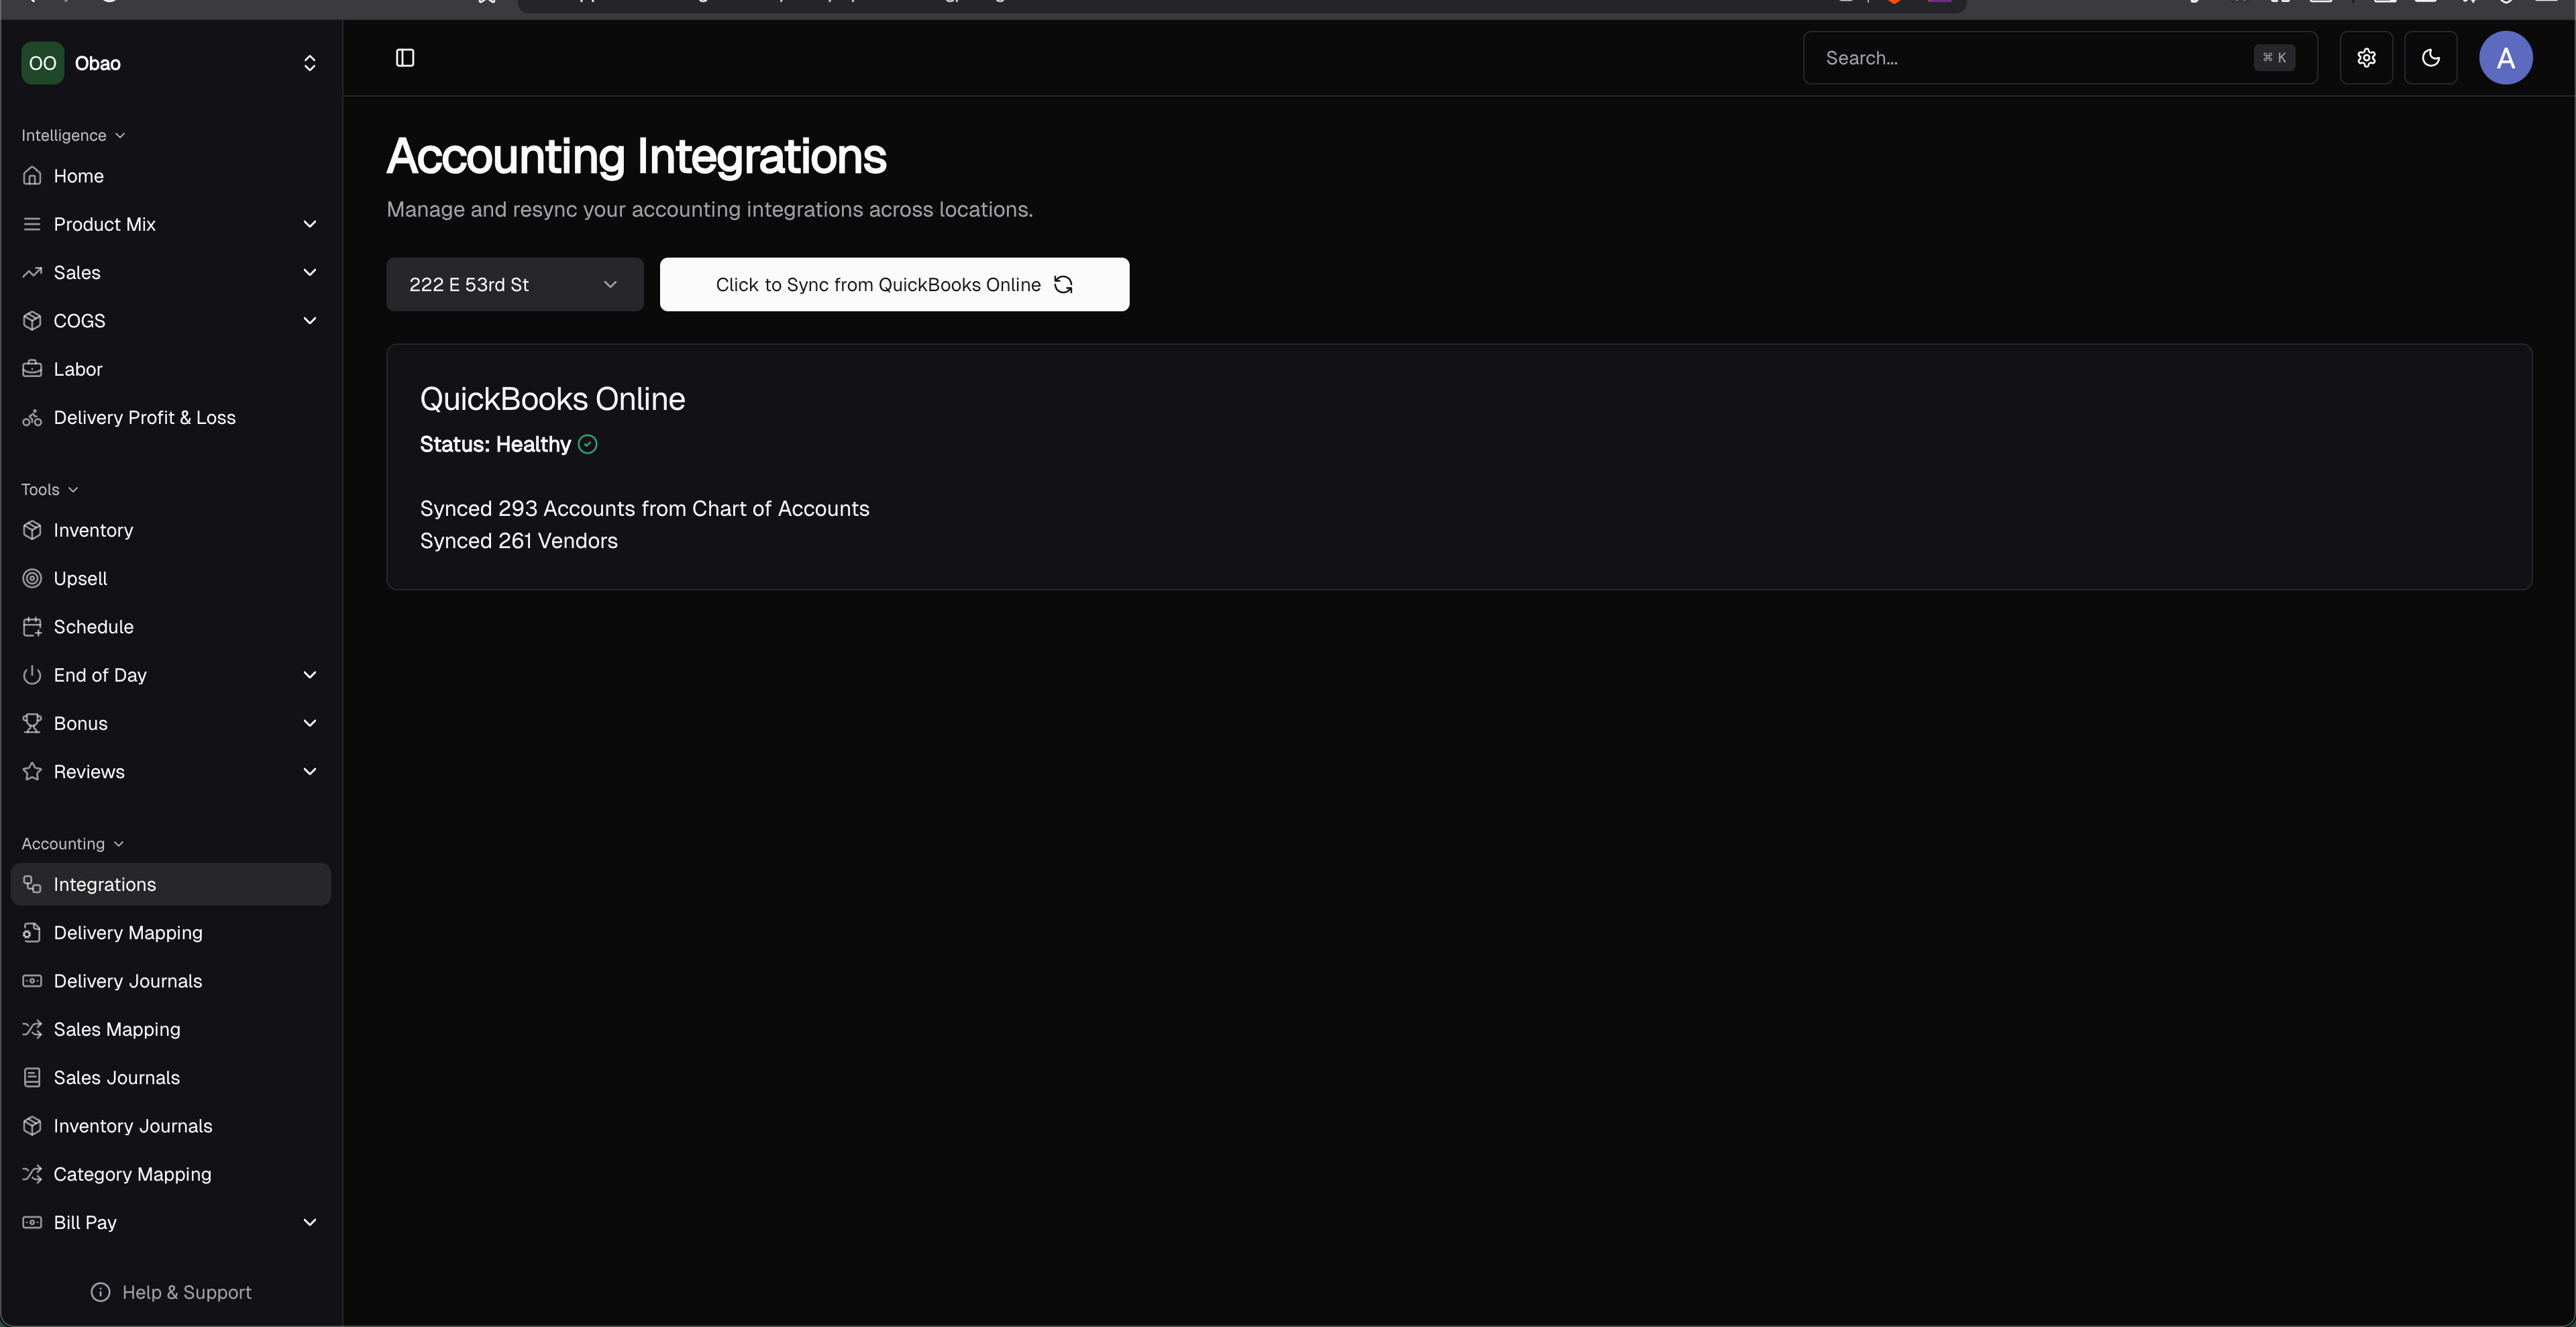Expand the Product Mix submenu chevron
Image resolution: width=2576 pixels, height=1327 pixels.
coord(310,224)
